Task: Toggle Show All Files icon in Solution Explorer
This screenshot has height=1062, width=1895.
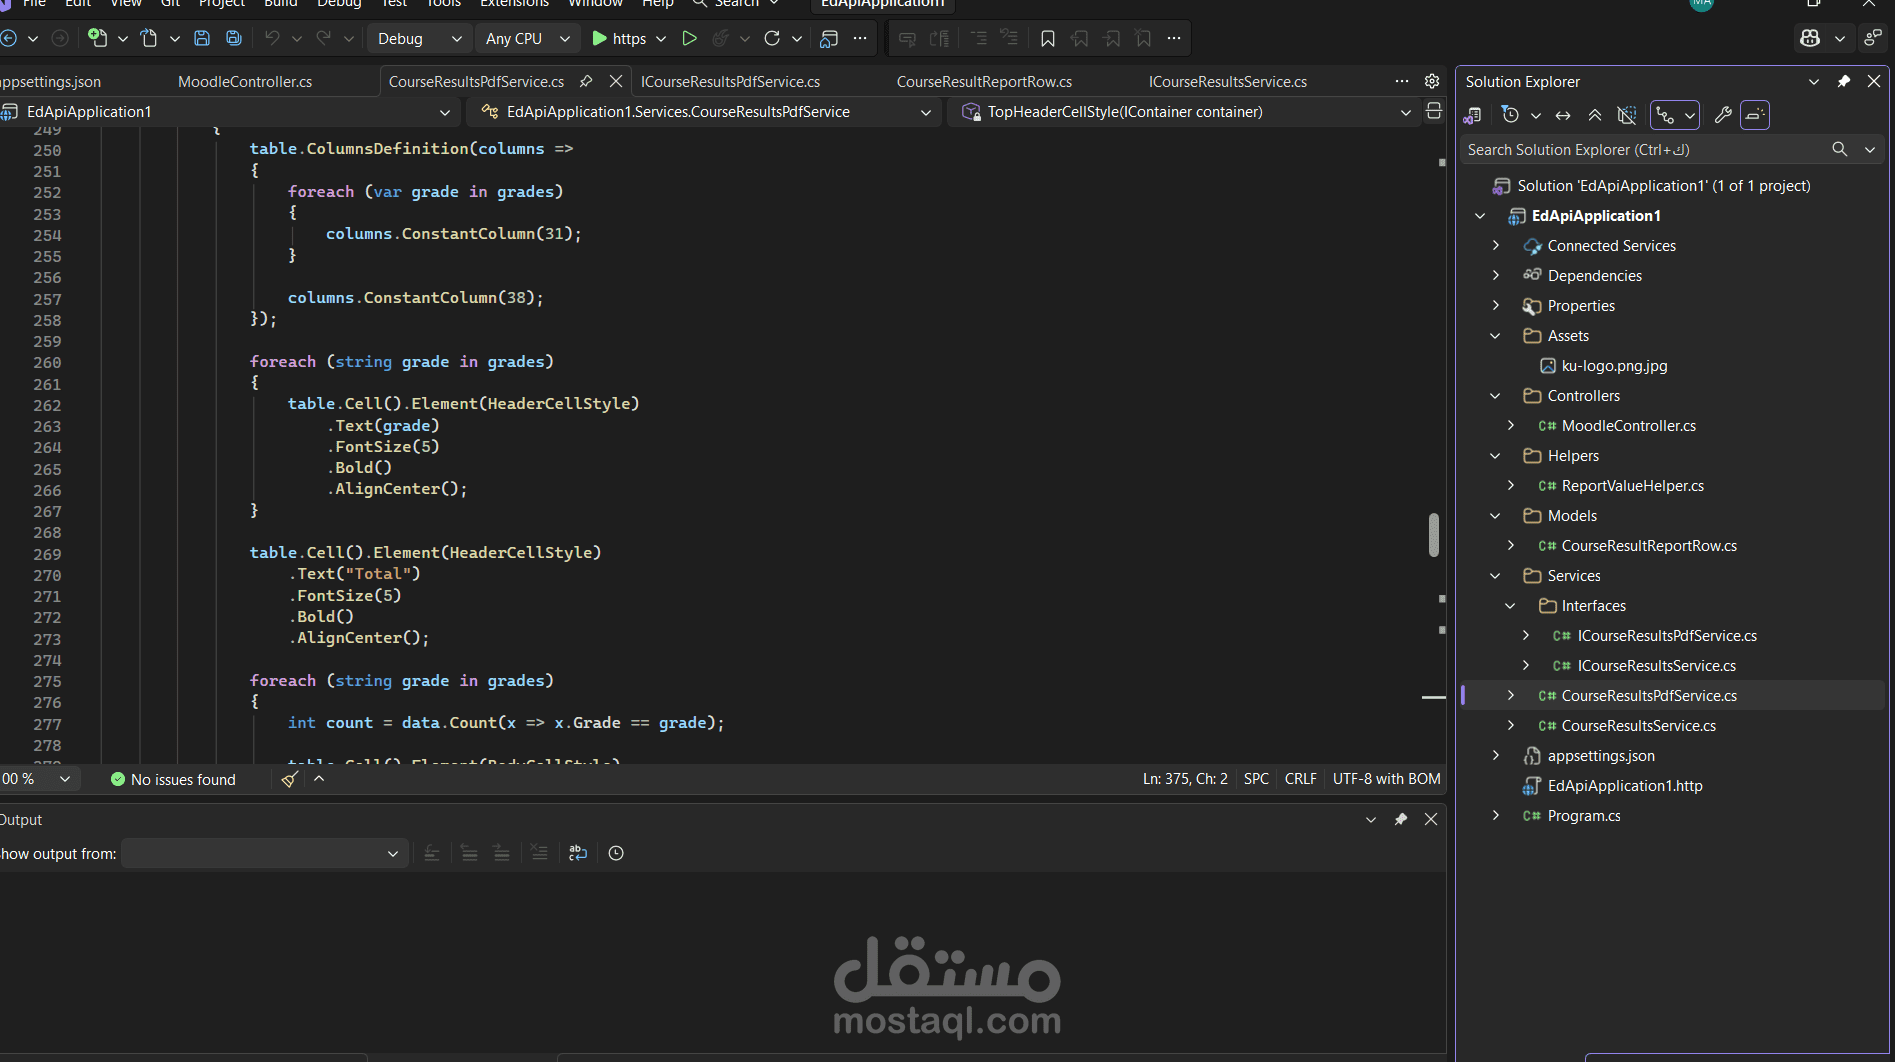Action: pyautogui.click(x=1627, y=115)
